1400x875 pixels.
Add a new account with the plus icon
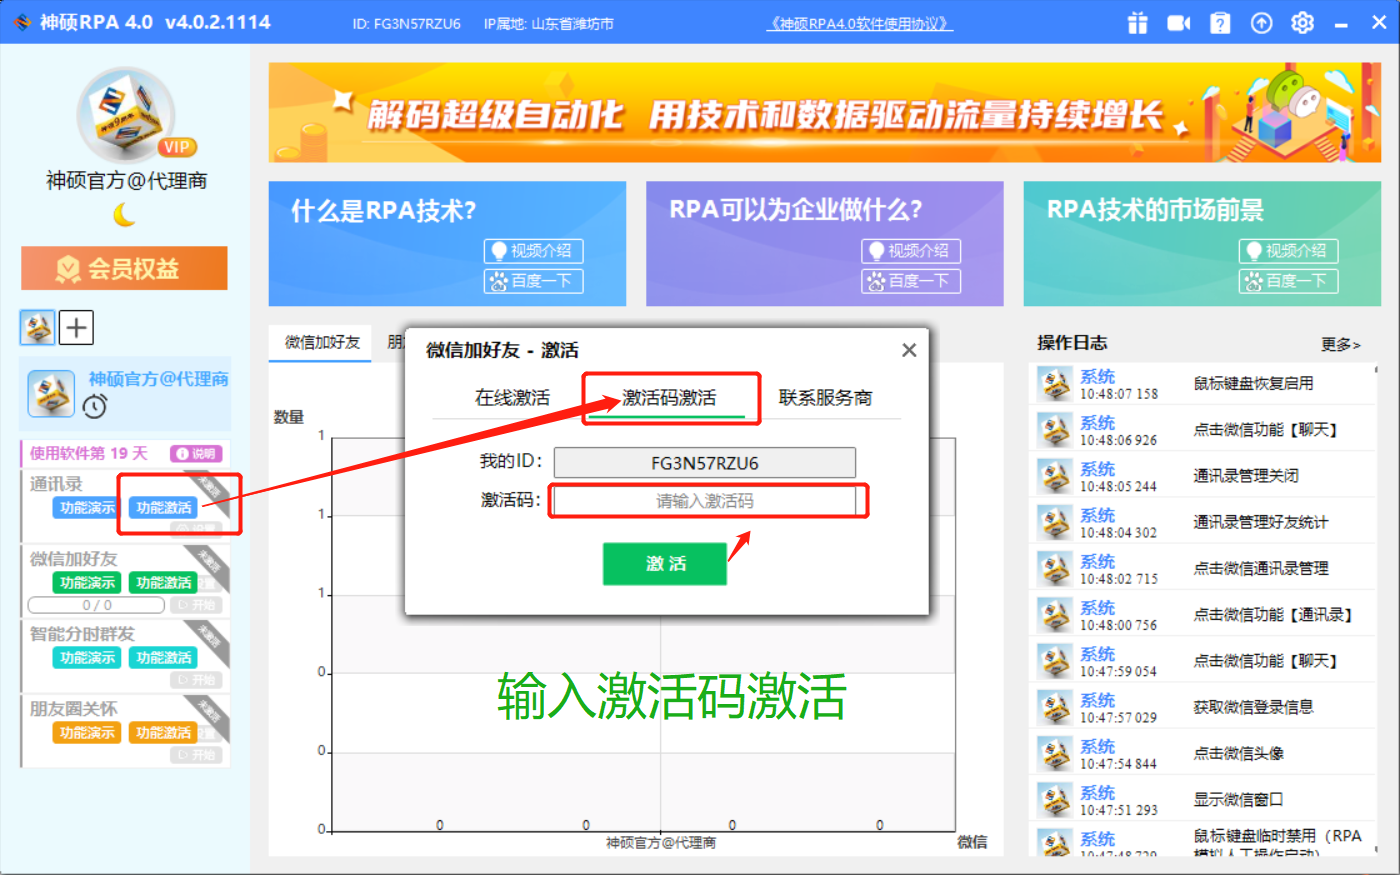(x=77, y=327)
